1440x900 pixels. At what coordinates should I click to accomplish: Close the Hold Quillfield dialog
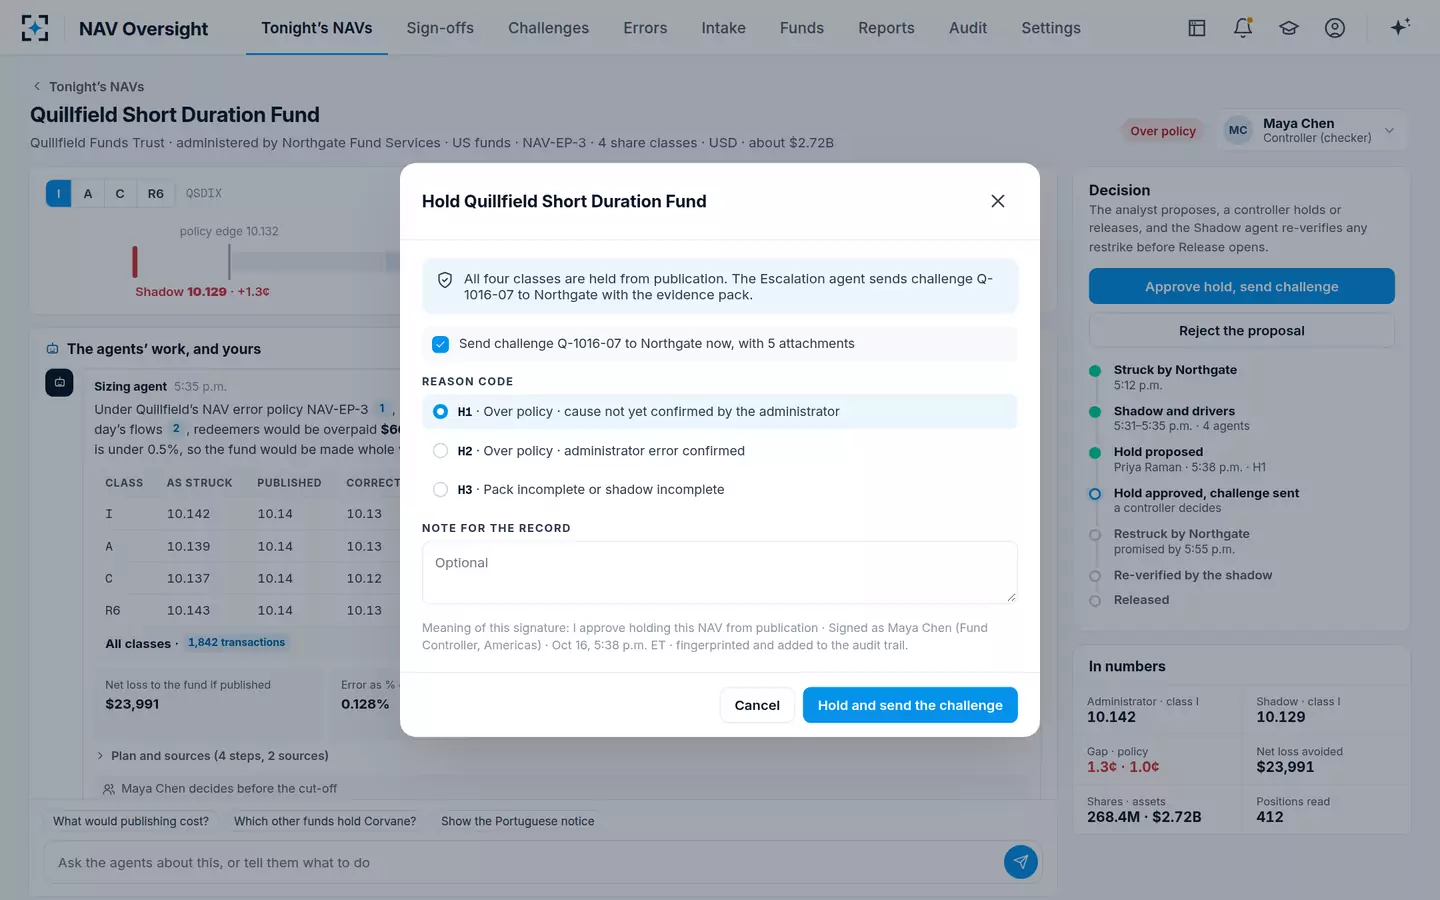tap(998, 201)
